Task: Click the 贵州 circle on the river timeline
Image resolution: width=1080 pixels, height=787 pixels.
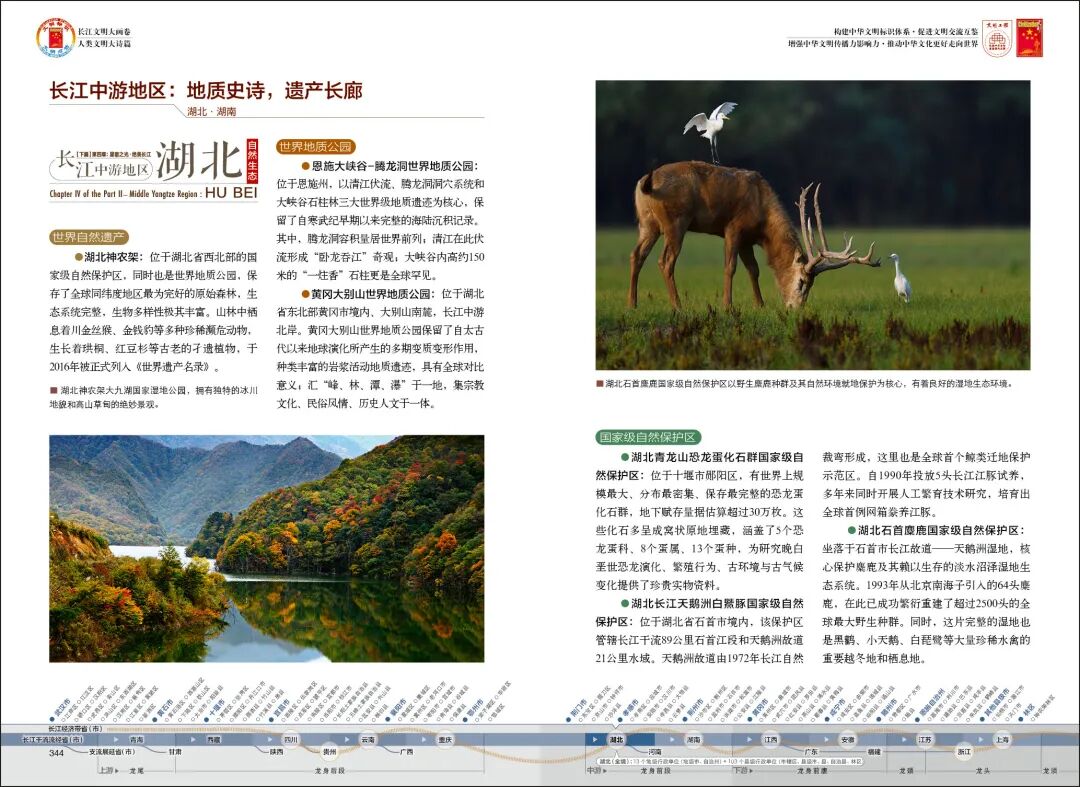Action: click(329, 752)
